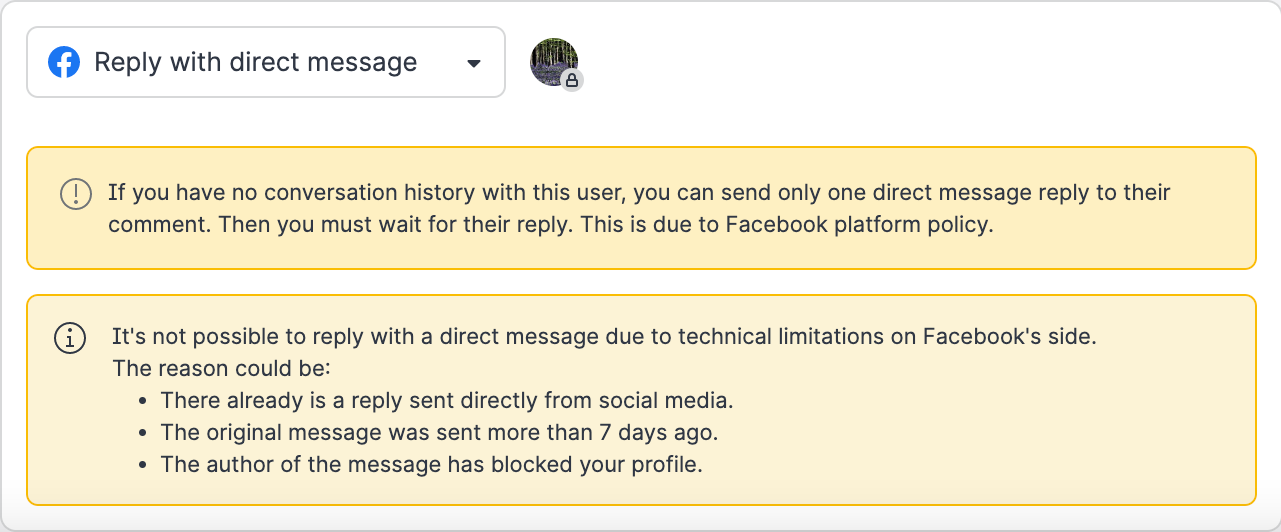The width and height of the screenshot is (1281, 532).
Task: Expand the reply type dropdown arrow
Action: (x=474, y=63)
